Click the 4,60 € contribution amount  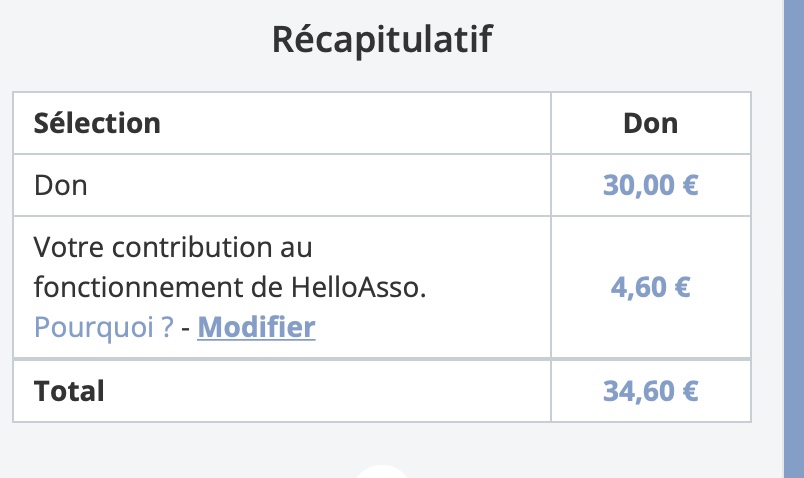tap(651, 287)
